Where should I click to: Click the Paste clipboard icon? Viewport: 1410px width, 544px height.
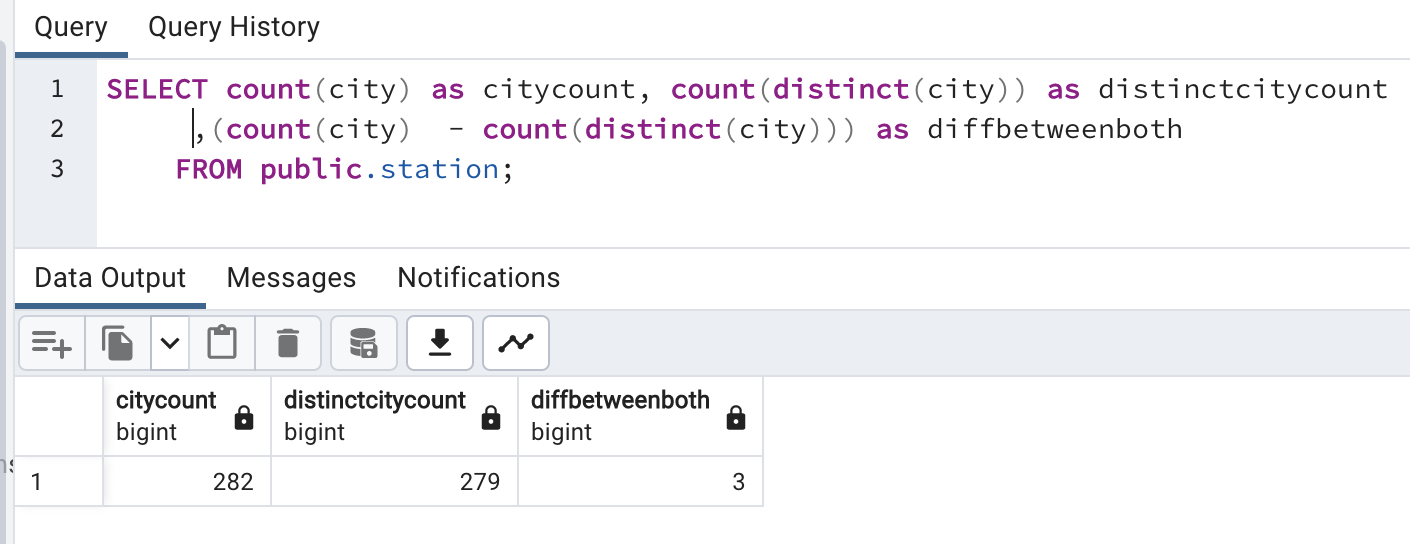(x=222, y=344)
